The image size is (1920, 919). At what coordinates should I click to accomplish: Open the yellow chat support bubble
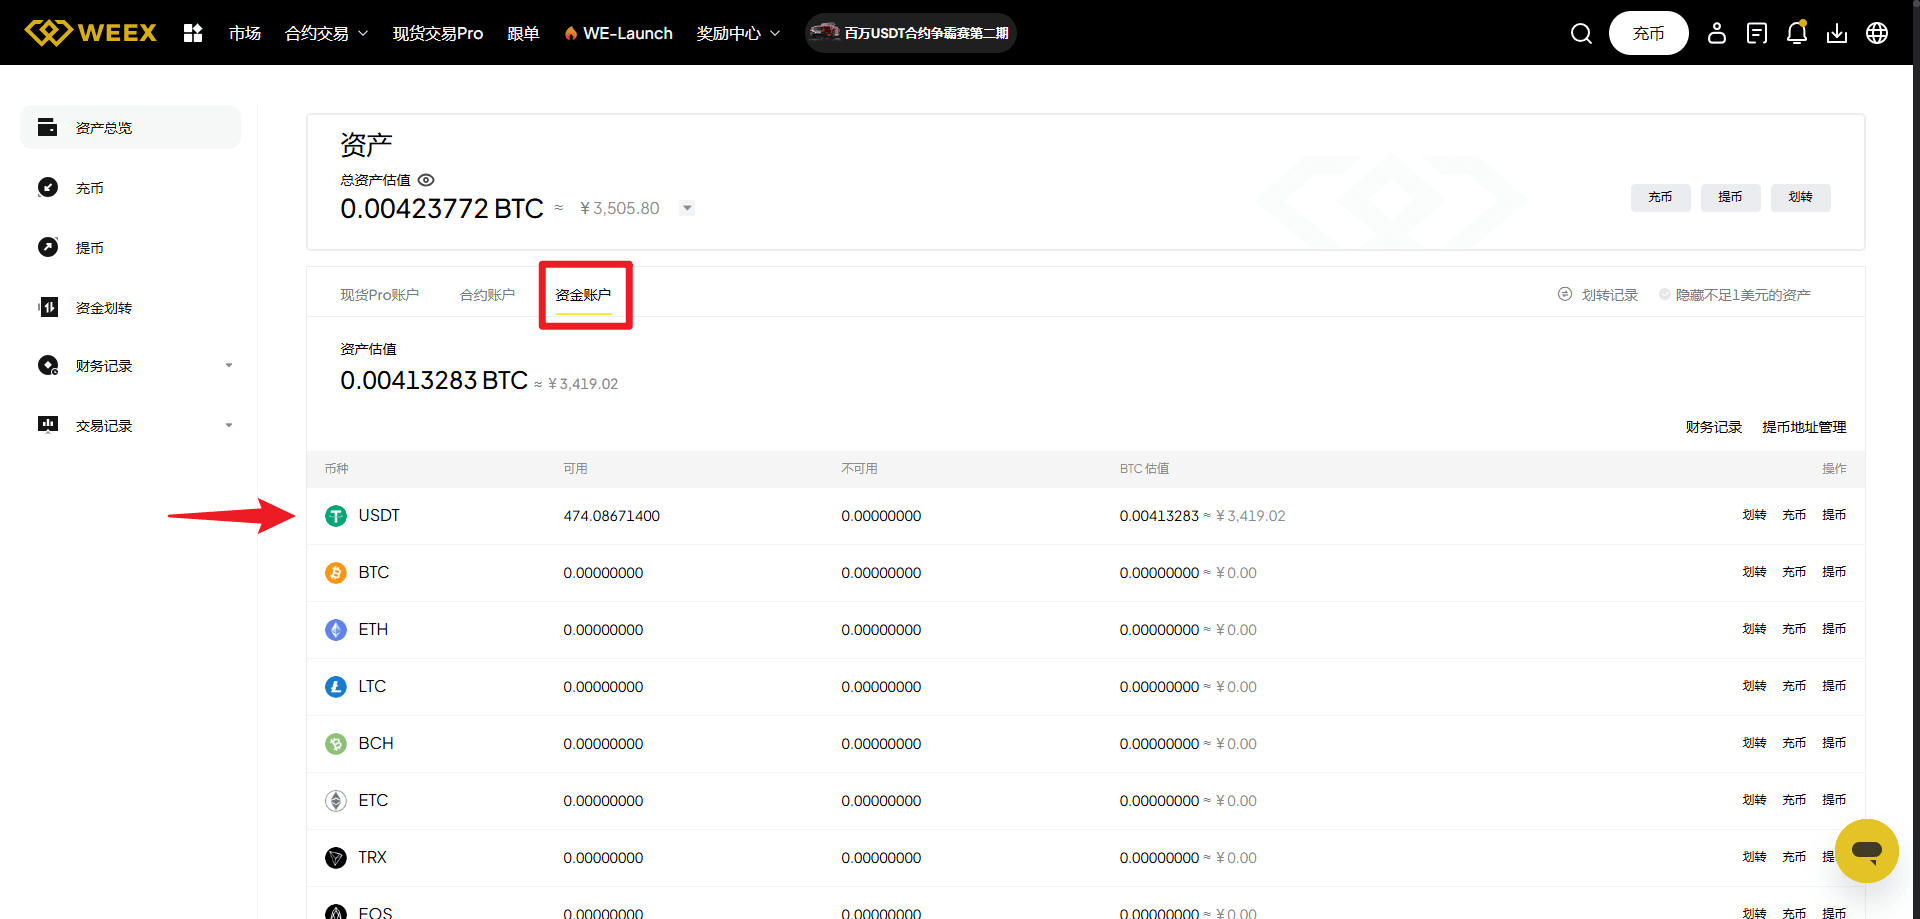1866,850
